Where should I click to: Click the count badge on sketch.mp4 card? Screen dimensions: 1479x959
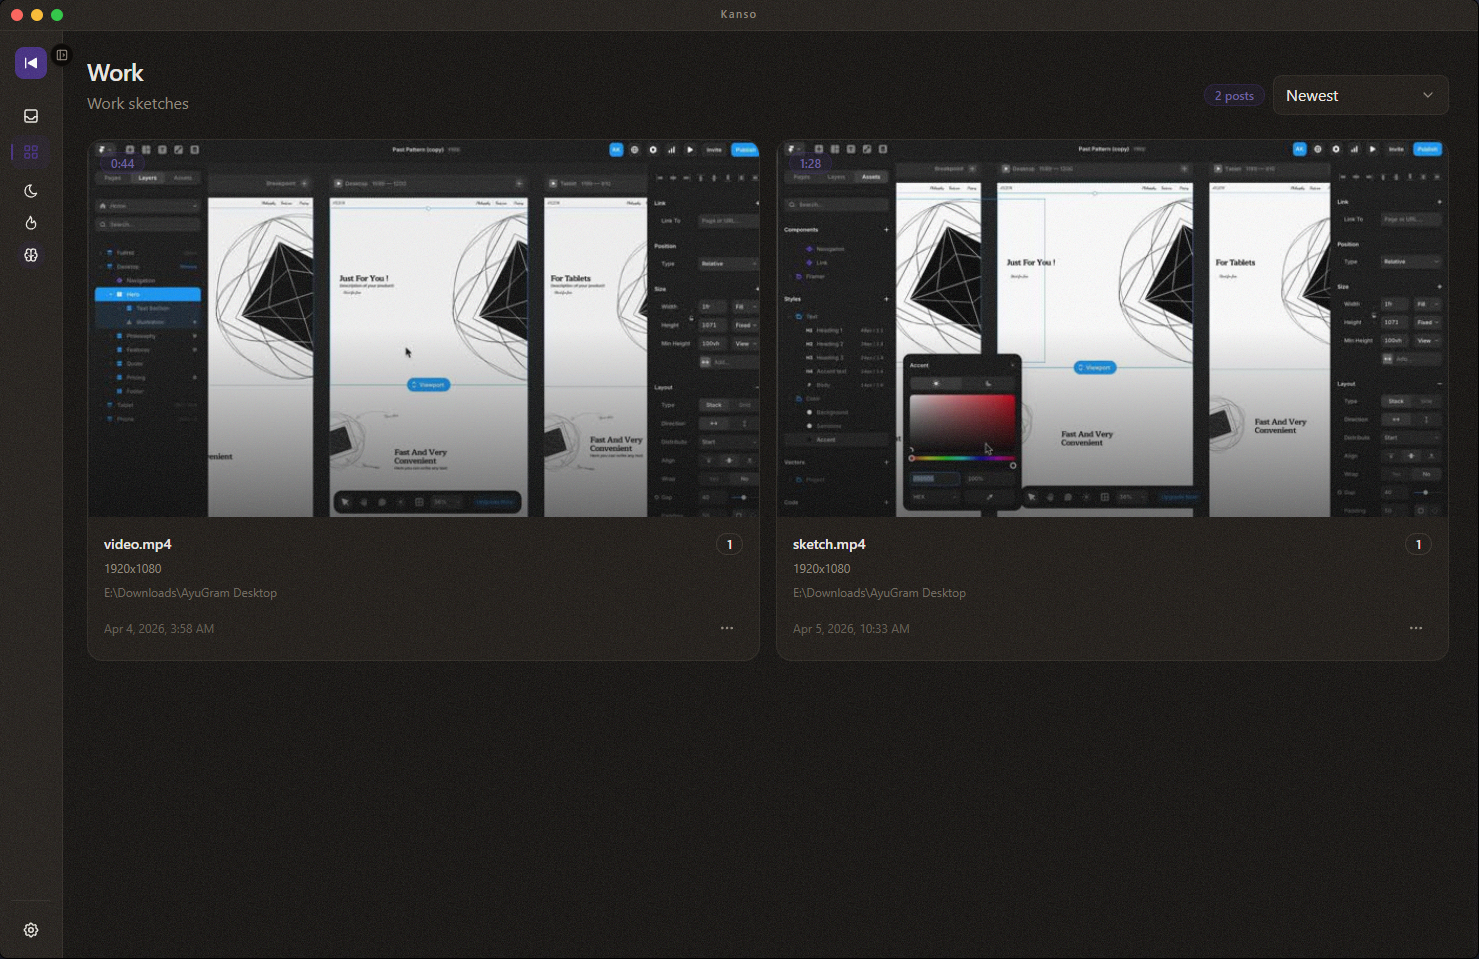point(1418,544)
